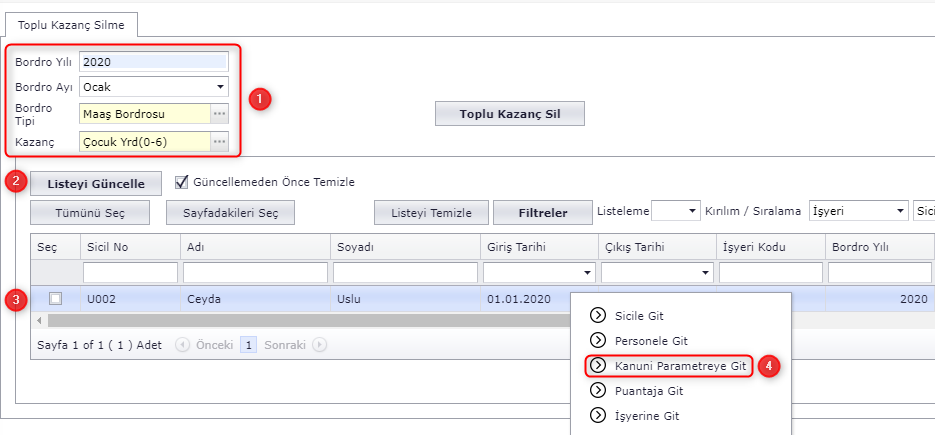Go to next page with Sonraki arrow
This screenshot has height=435, width=935.
coord(319,345)
